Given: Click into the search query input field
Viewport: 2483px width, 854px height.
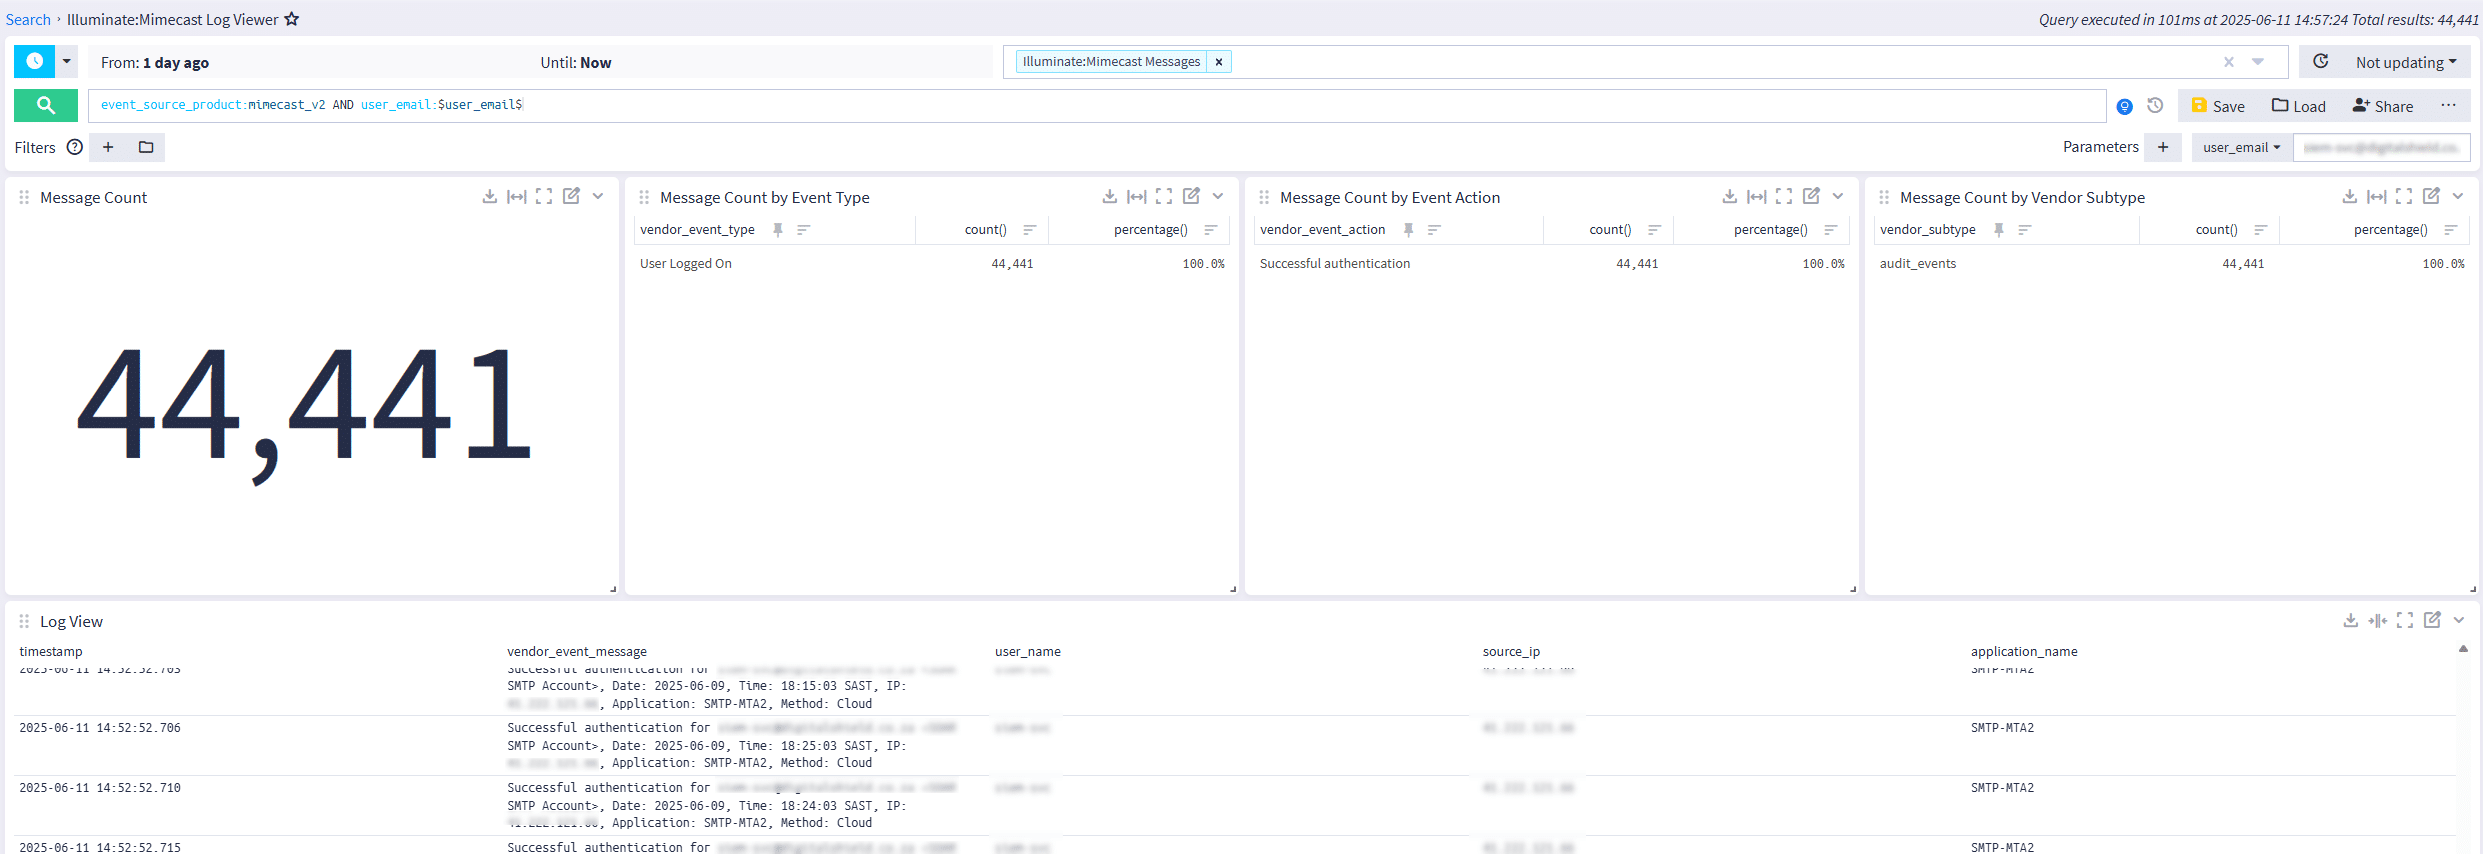Looking at the screenshot, I should coord(1200,105).
